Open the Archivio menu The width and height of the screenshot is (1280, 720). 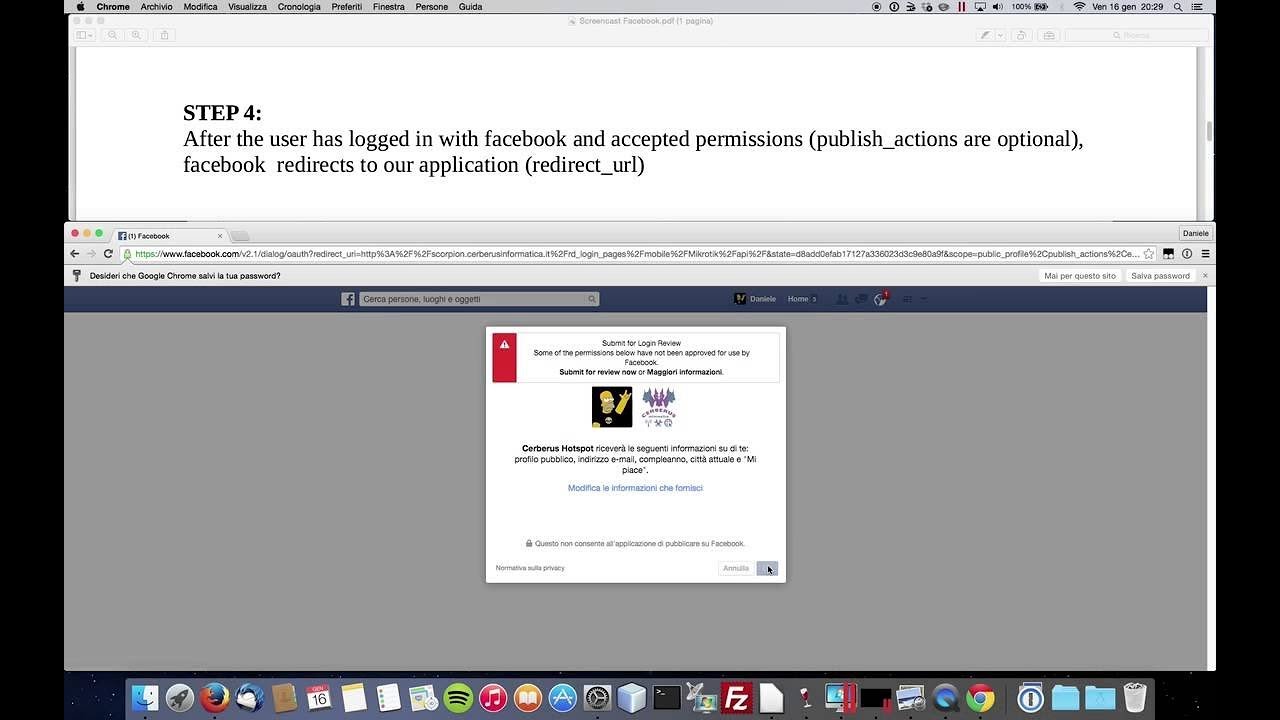click(156, 7)
